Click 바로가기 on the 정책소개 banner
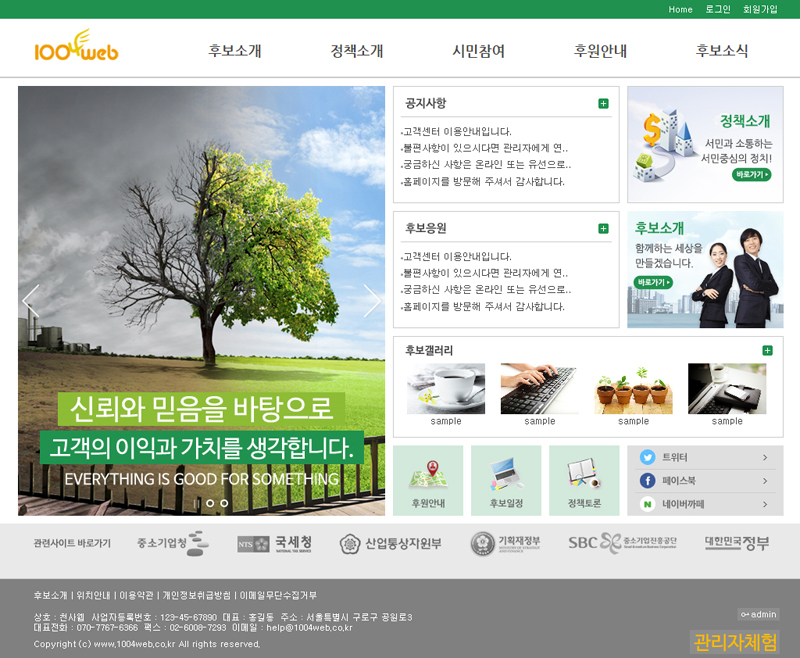Viewport: 800px width, 658px height. click(752, 174)
